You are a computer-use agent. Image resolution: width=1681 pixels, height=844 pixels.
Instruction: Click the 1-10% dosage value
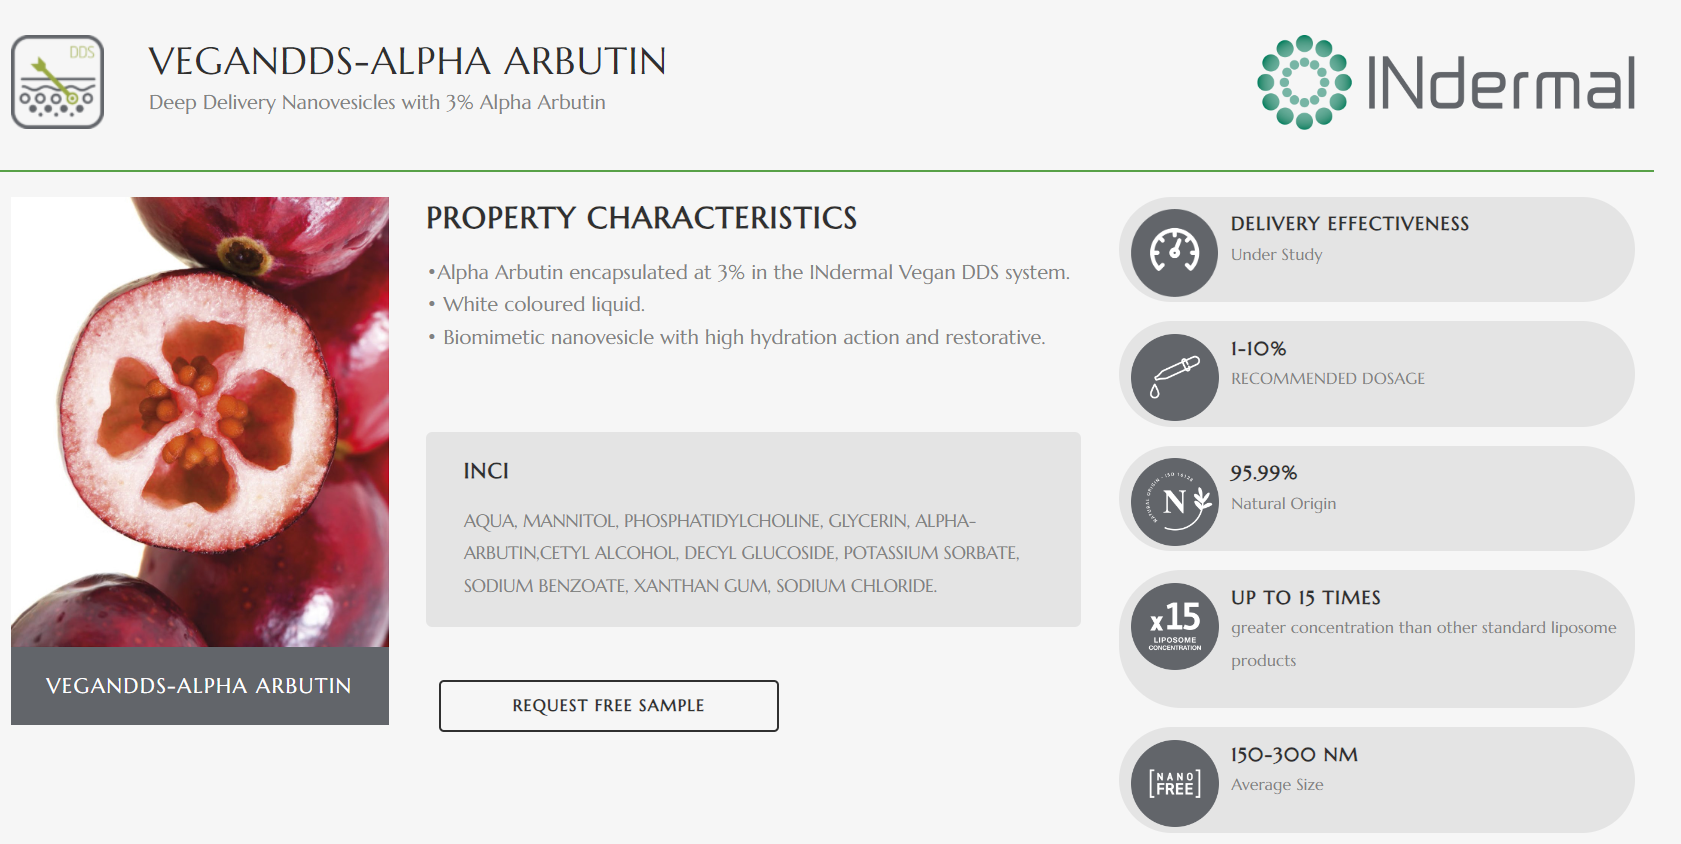point(1258,349)
